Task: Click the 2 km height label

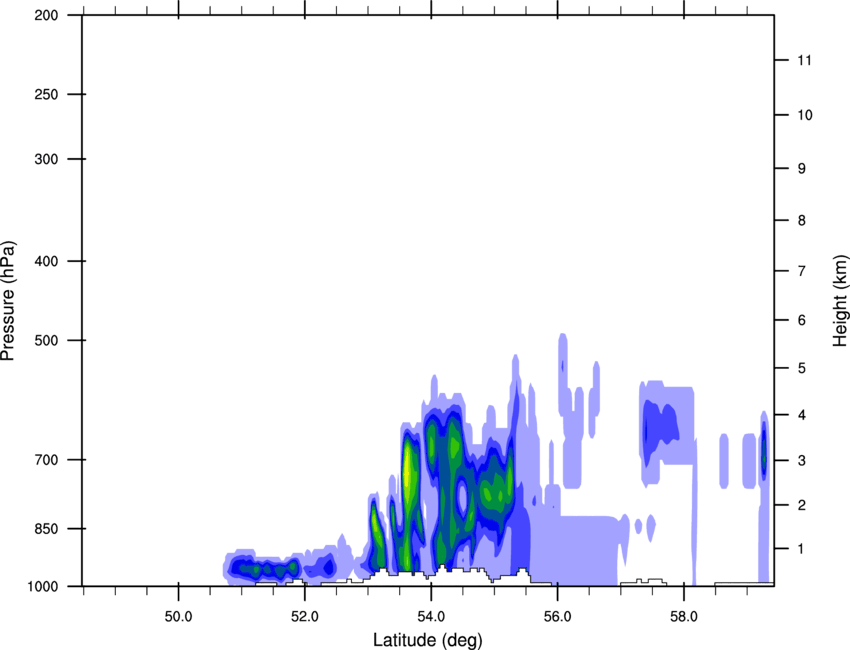Action: click(x=802, y=505)
